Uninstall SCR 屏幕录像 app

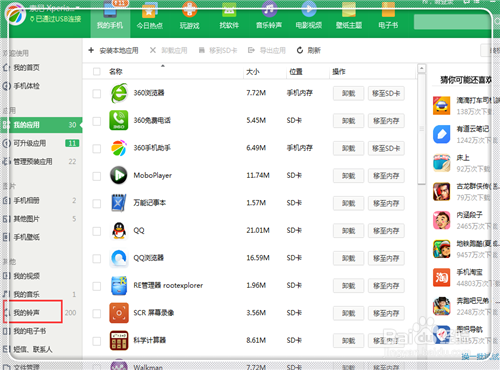(x=348, y=313)
